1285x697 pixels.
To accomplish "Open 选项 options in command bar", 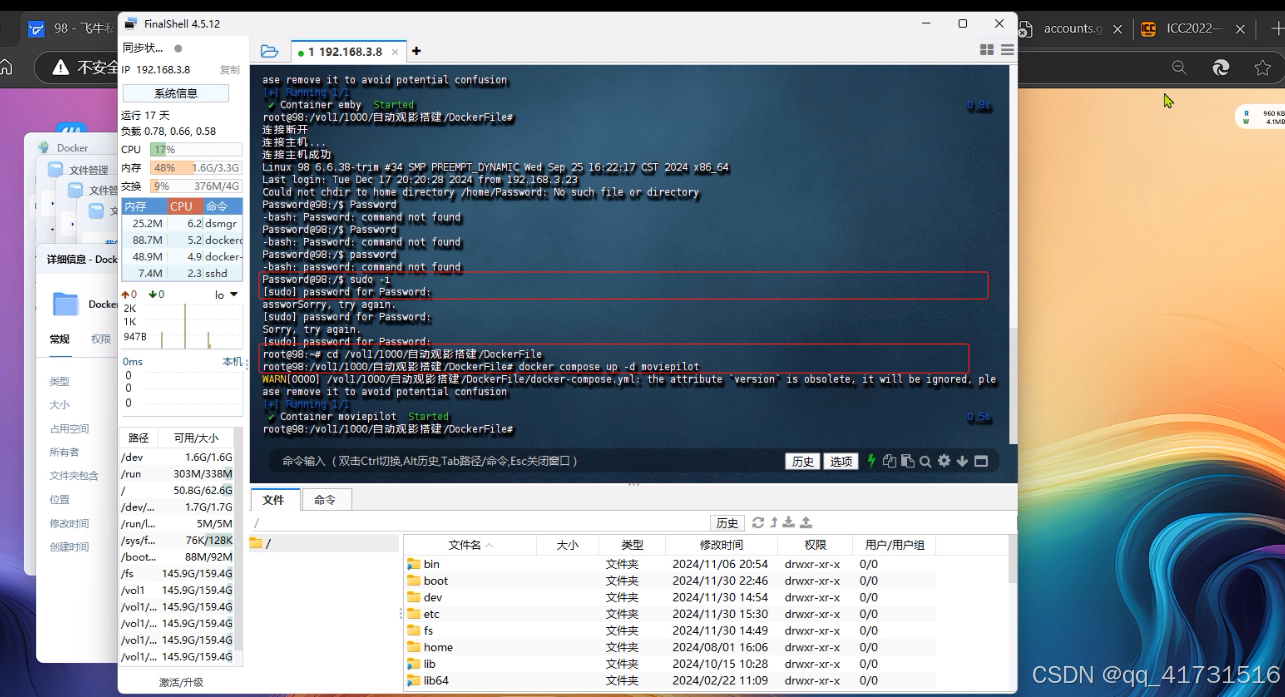I will coord(841,461).
